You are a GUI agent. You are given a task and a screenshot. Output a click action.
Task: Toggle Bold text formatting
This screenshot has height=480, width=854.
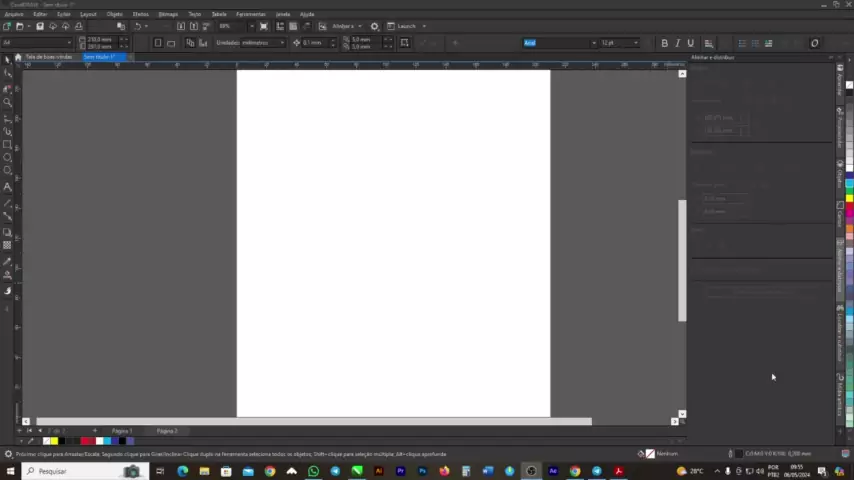[664, 43]
